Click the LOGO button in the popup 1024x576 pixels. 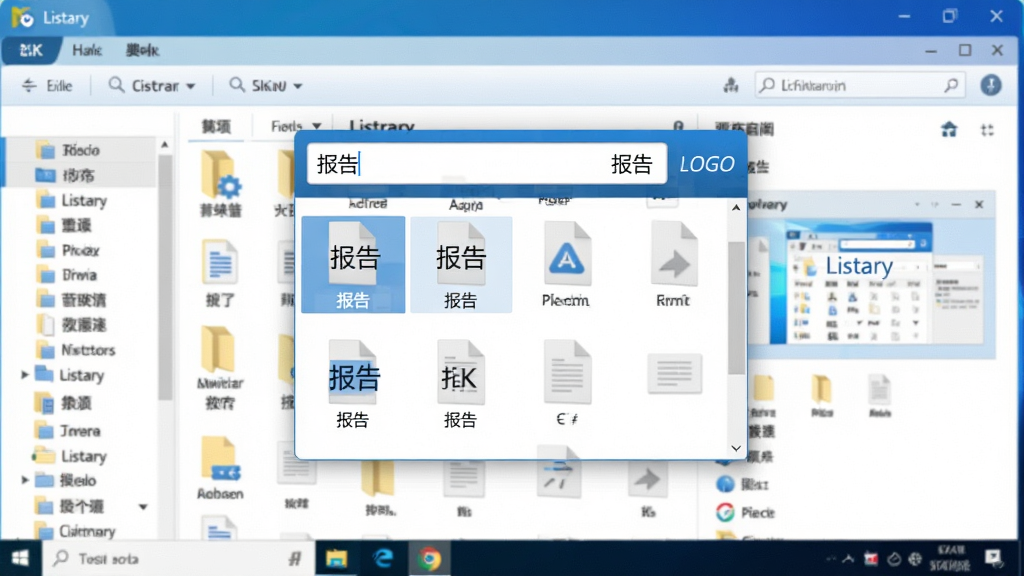pyautogui.click(x=707, y=164)
